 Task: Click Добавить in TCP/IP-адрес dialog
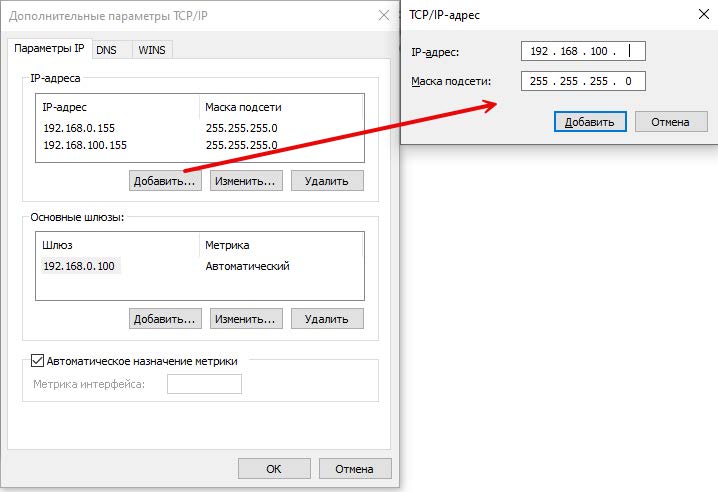pos(590,122)
